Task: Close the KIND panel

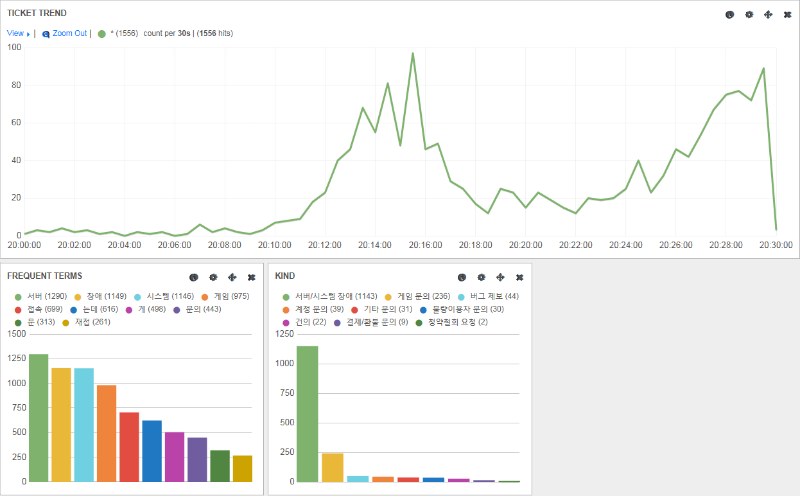Action: click(519, 277)
